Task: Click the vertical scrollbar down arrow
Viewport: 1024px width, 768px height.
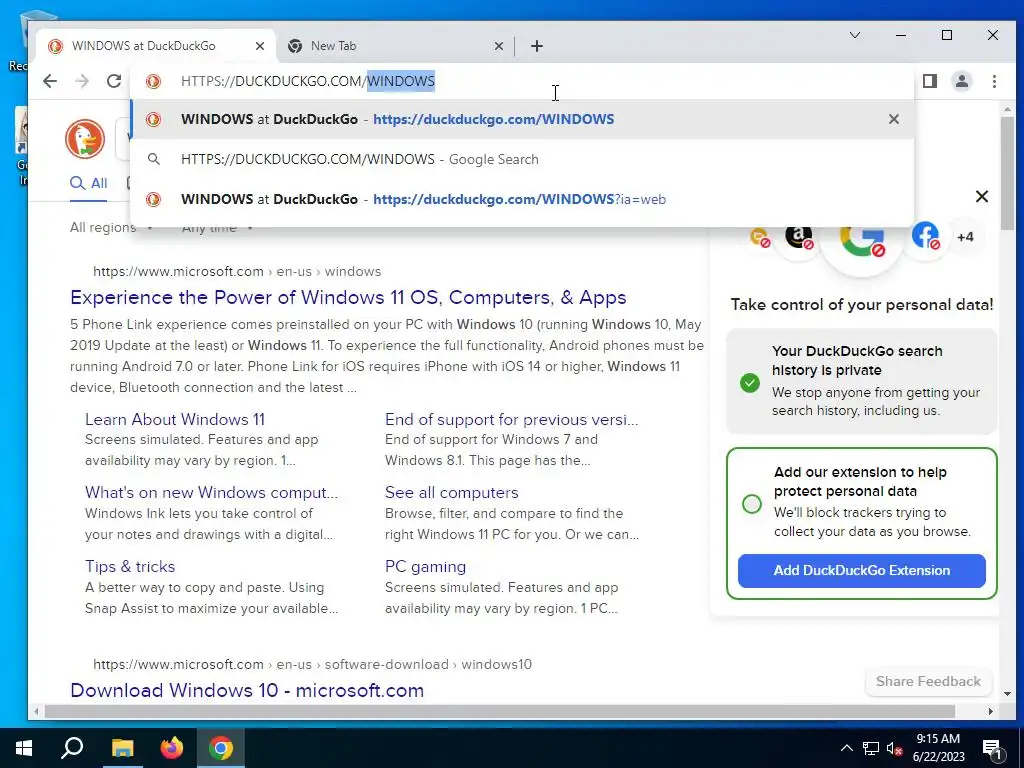Action: point(1006,694)
